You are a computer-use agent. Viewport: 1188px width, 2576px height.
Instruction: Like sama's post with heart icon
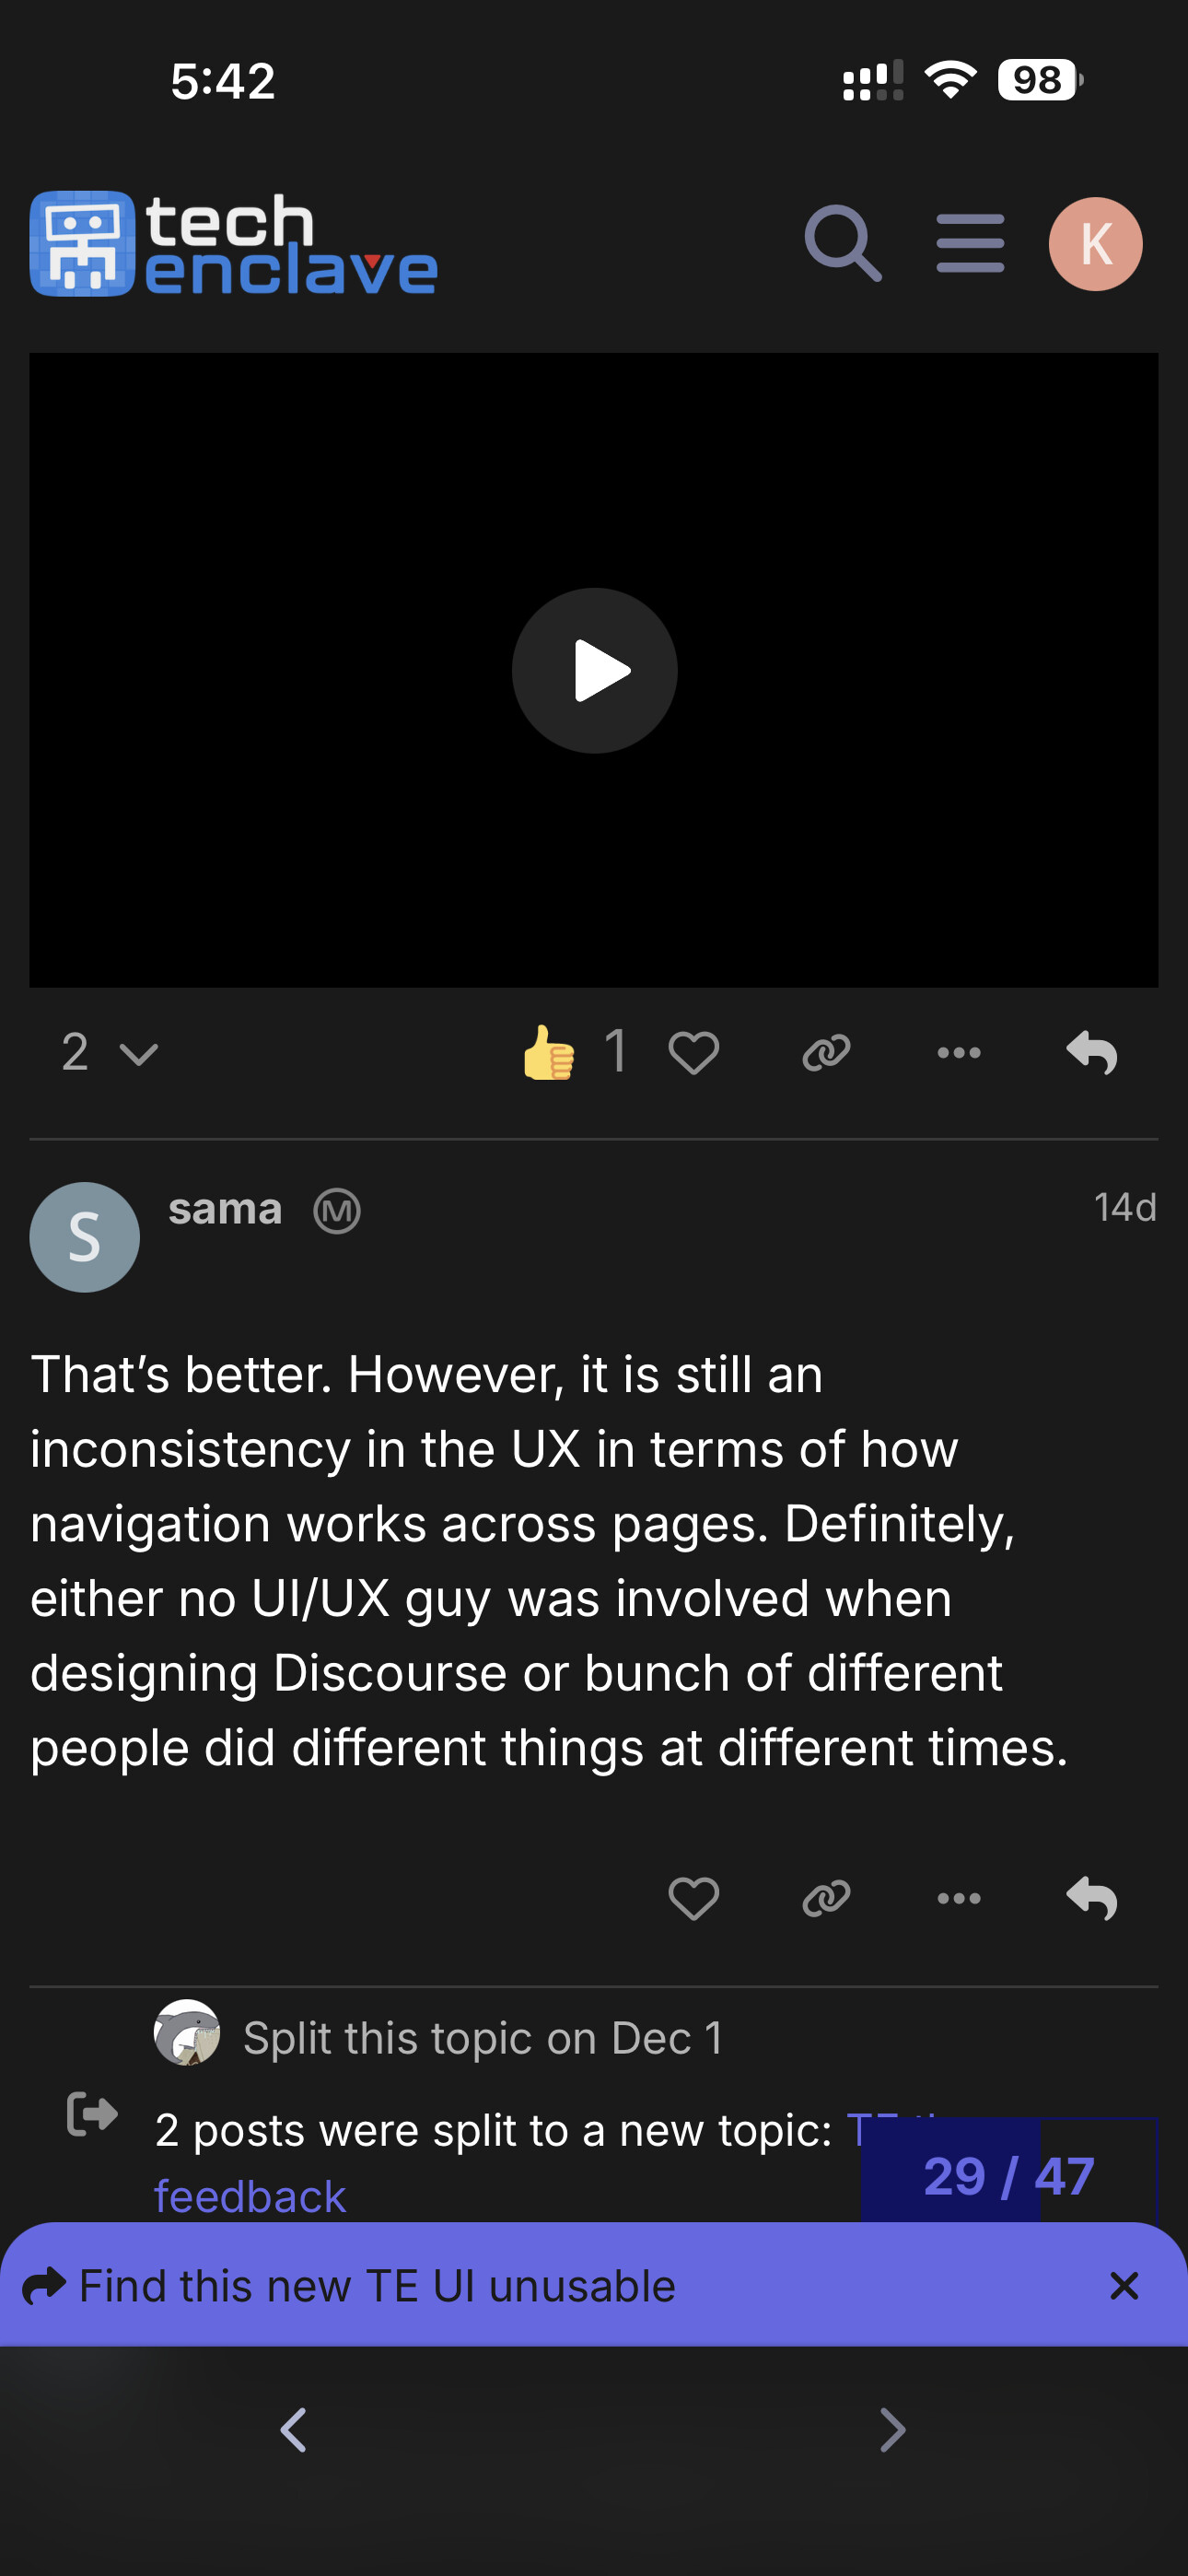tap(693, 1898)
